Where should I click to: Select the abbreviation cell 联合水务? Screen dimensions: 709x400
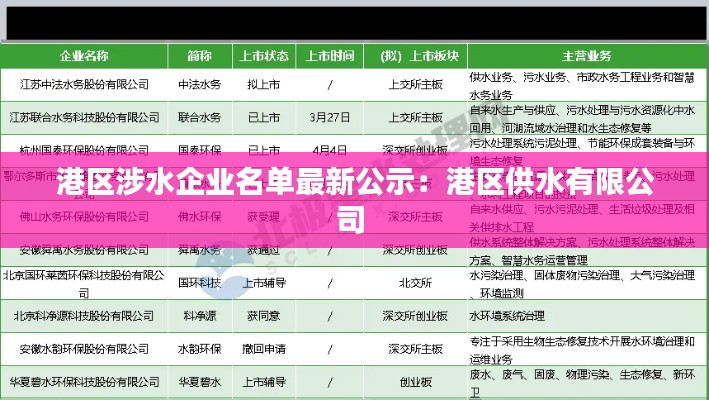point(199,118)
